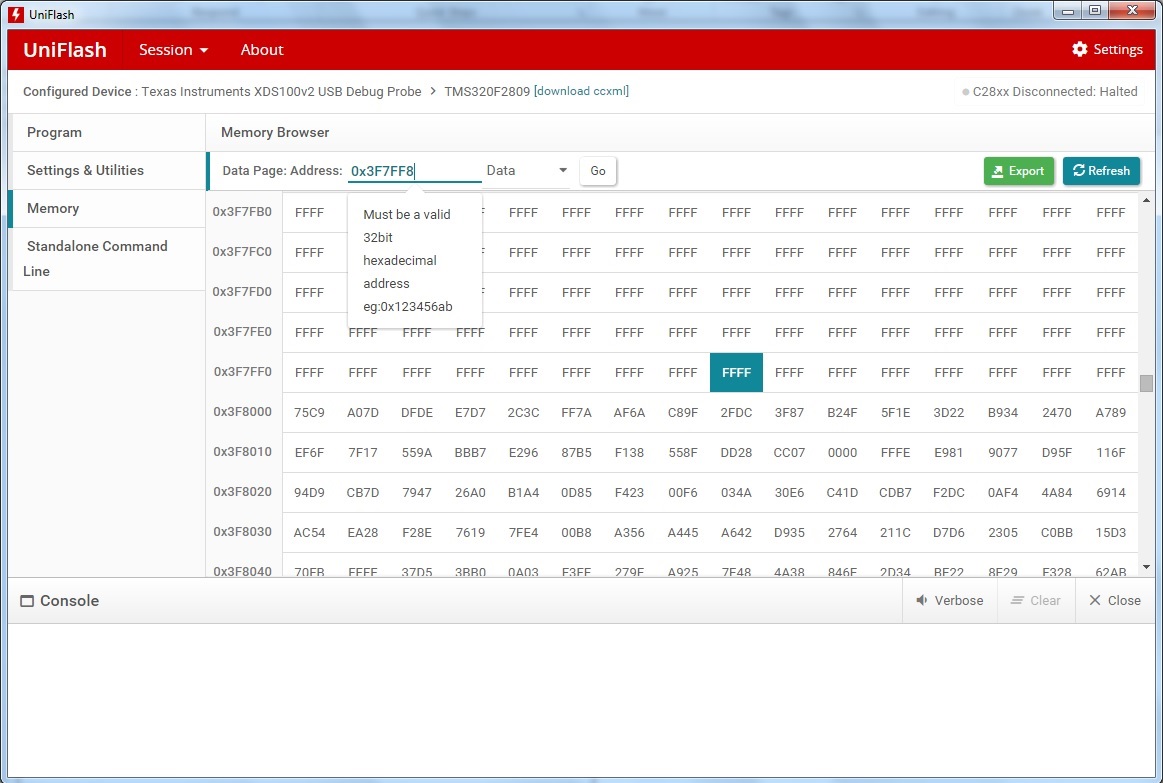1163x783 pixels.
Task: Click the UniFlash lightning app icon
Action: (x=16, y=14)
